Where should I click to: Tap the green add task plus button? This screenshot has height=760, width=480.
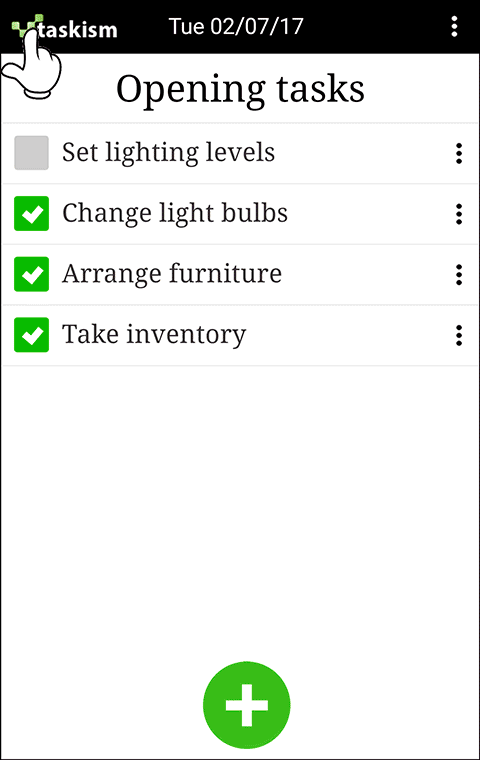click(247, 705)
